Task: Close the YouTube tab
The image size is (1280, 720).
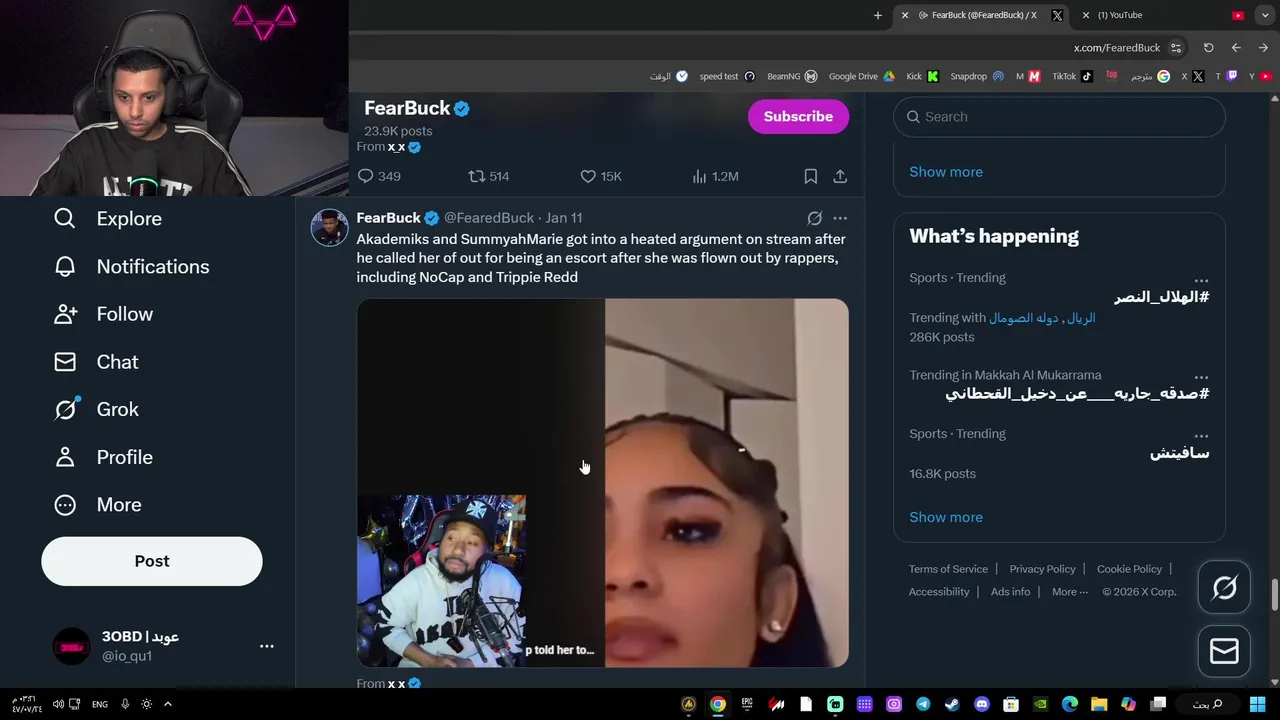Action: tap(1086, 15)
